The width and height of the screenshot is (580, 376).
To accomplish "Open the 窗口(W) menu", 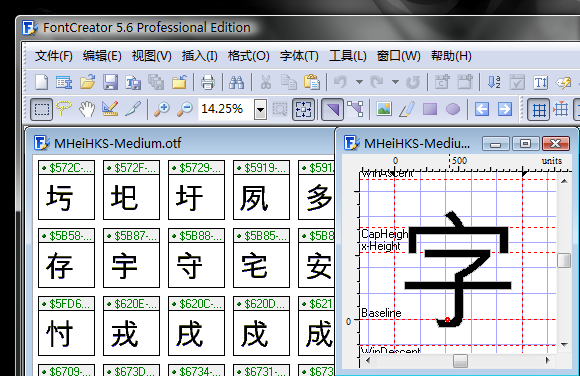I will 398,56.
